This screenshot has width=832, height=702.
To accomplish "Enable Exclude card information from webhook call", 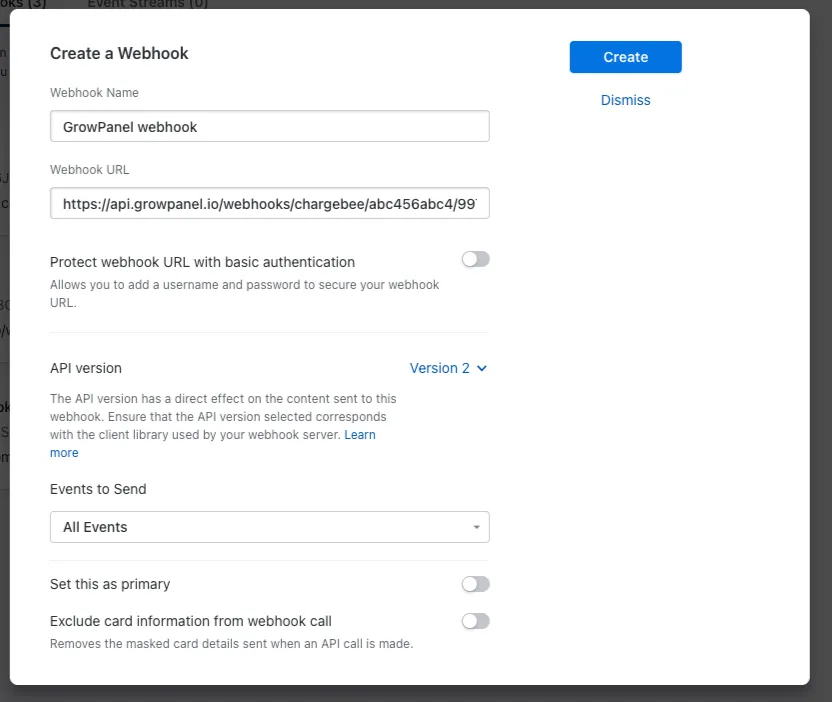I will coord(475,621).
